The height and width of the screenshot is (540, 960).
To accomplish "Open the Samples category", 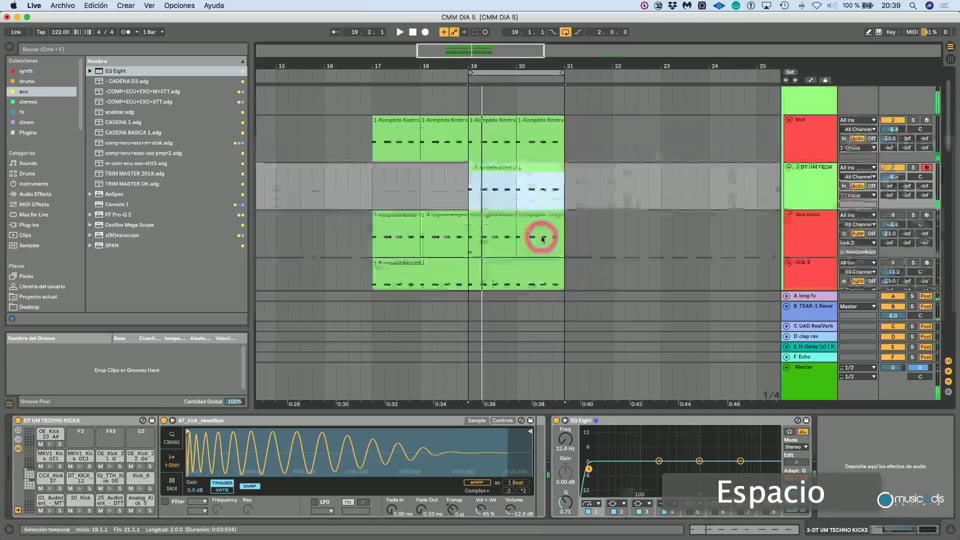I will 42,246.
